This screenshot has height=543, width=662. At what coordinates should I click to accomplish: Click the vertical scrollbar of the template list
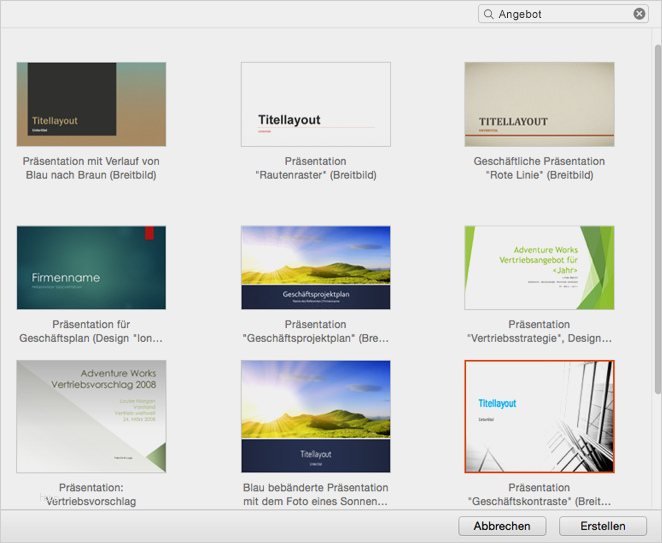coord(655,200)
